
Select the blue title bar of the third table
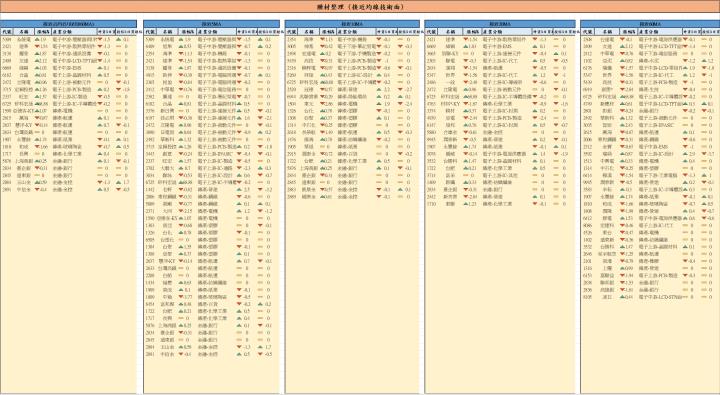[x=352, y=23]
